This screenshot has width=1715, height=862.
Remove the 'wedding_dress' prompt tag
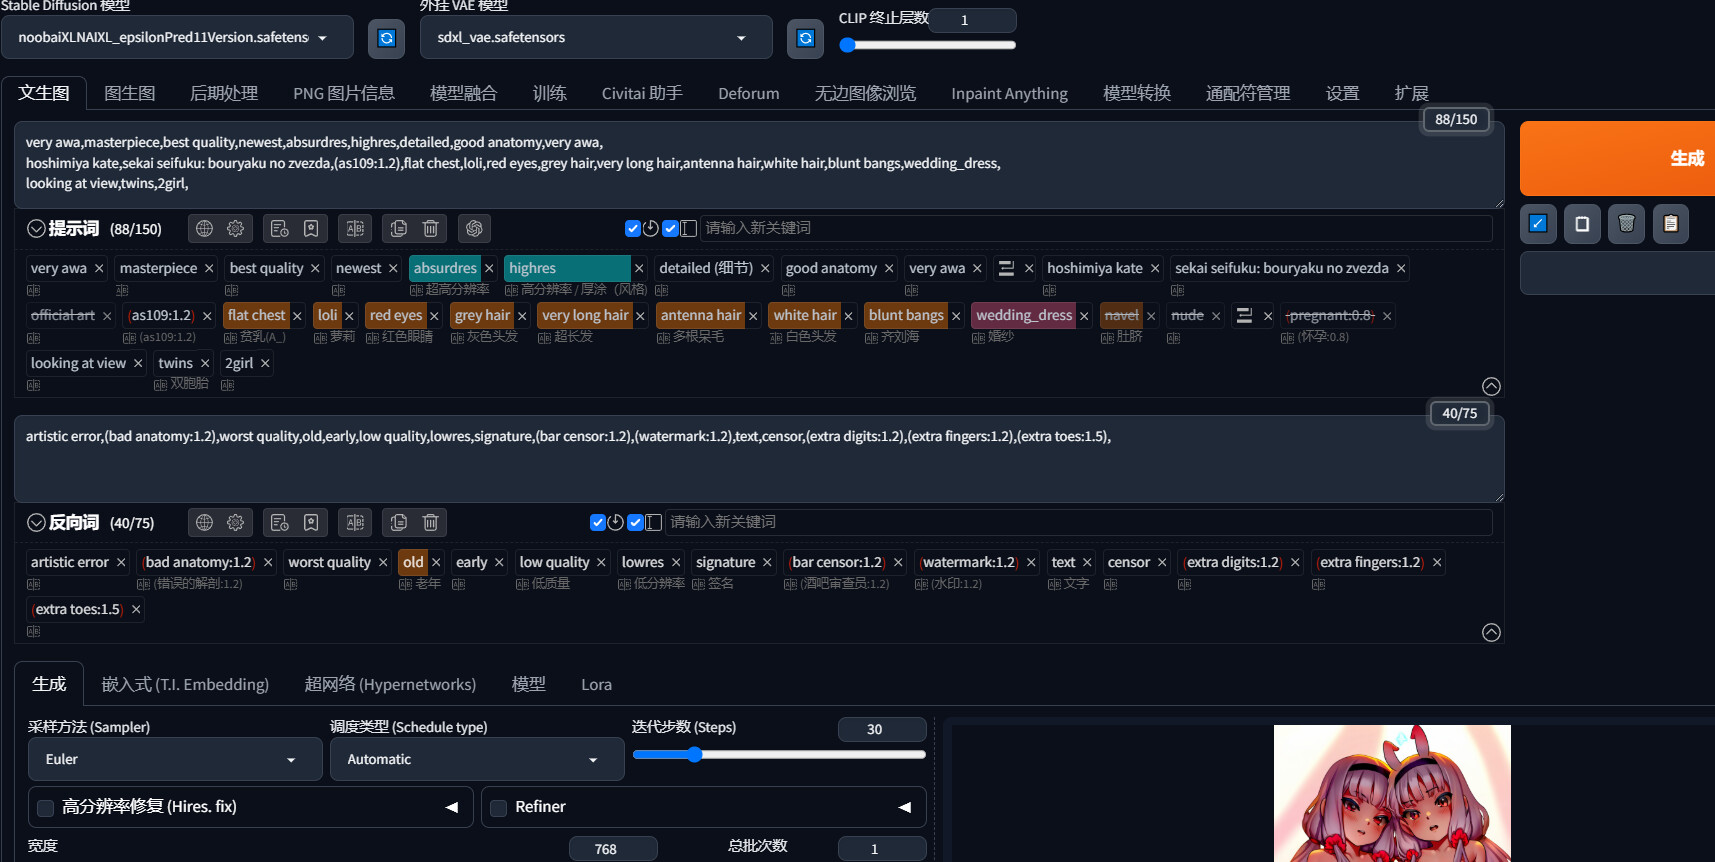point(1084,316)
